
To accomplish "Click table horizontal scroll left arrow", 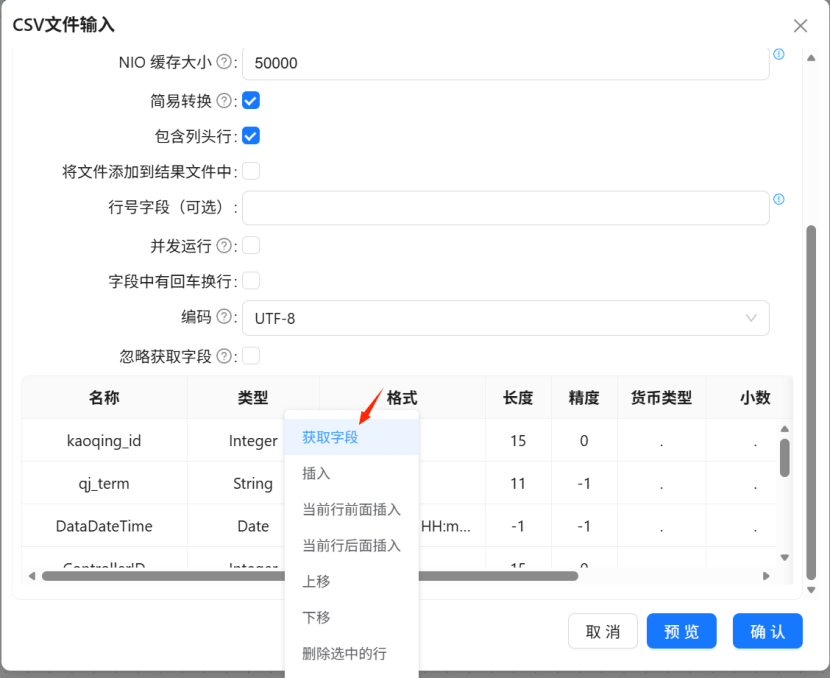I will (x=32, y=576).
